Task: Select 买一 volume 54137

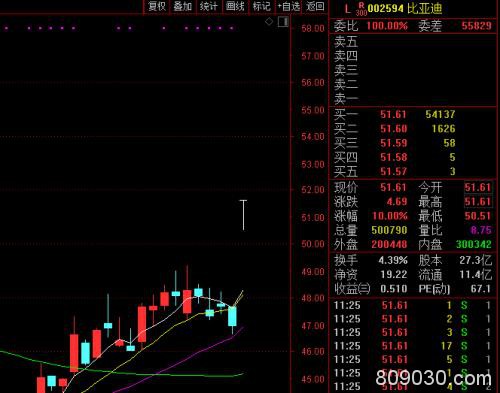Action: 440,114
